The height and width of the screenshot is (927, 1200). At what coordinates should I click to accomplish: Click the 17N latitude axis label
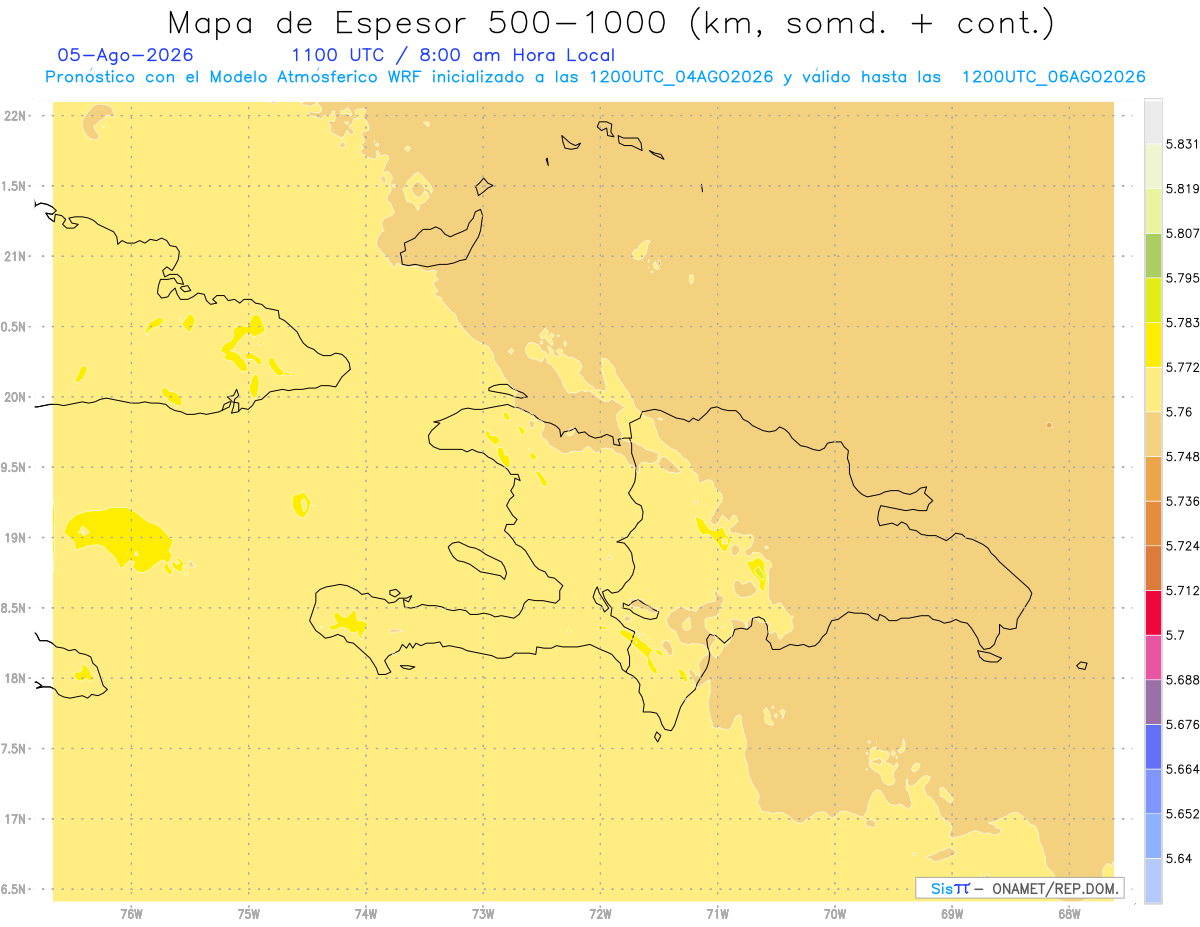point(16,819)
